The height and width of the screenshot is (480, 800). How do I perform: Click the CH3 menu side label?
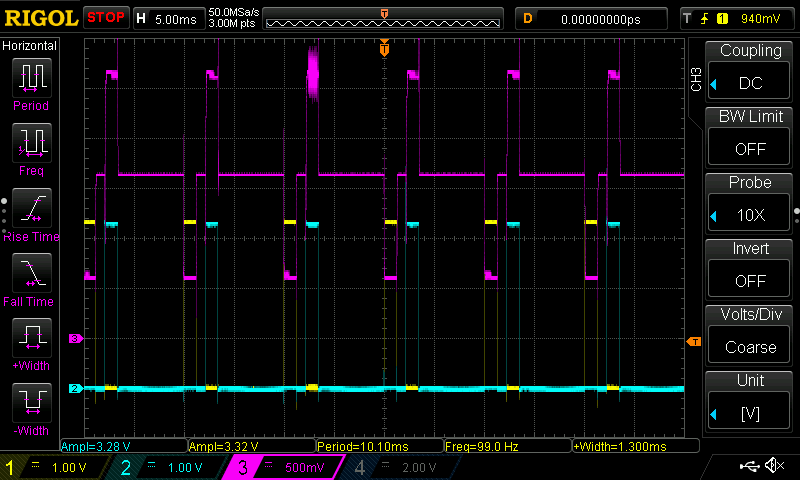[696, 79]
